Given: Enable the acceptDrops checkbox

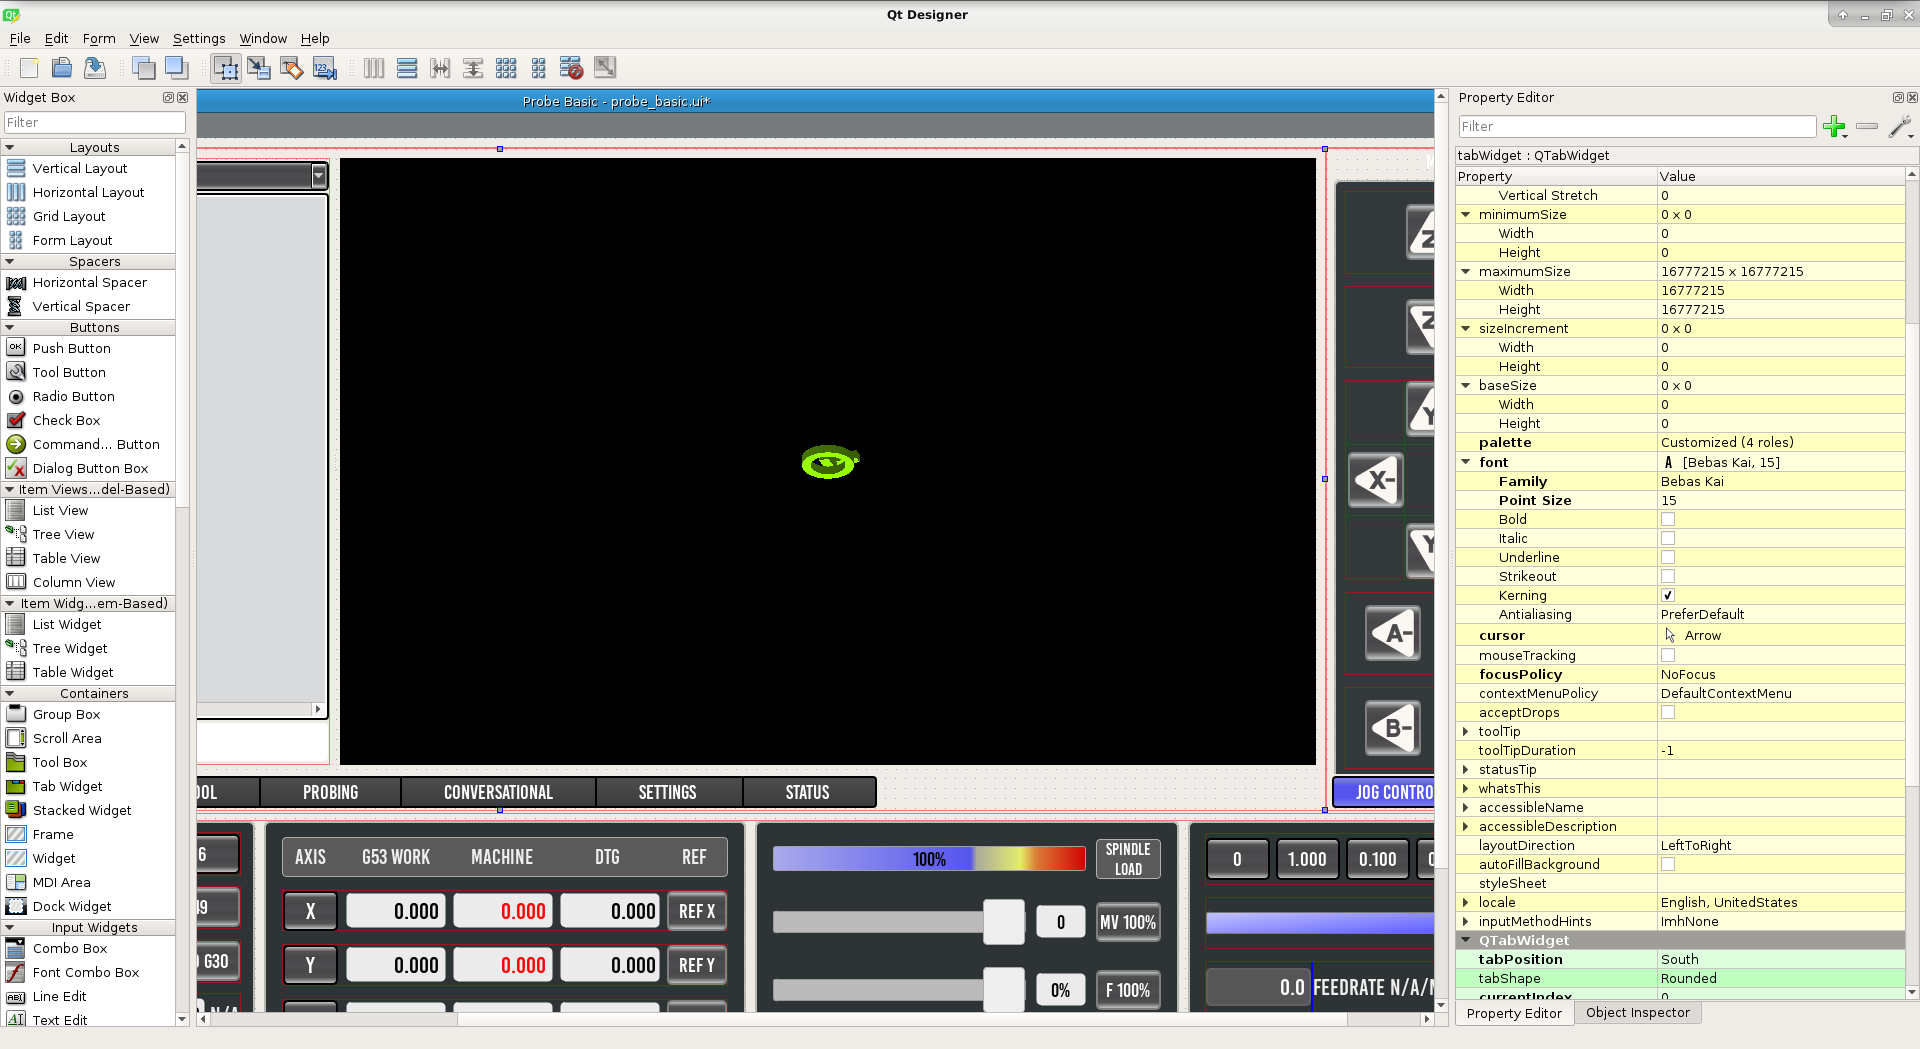Looking at the screenshot, I should click(x=1668, y=712).
